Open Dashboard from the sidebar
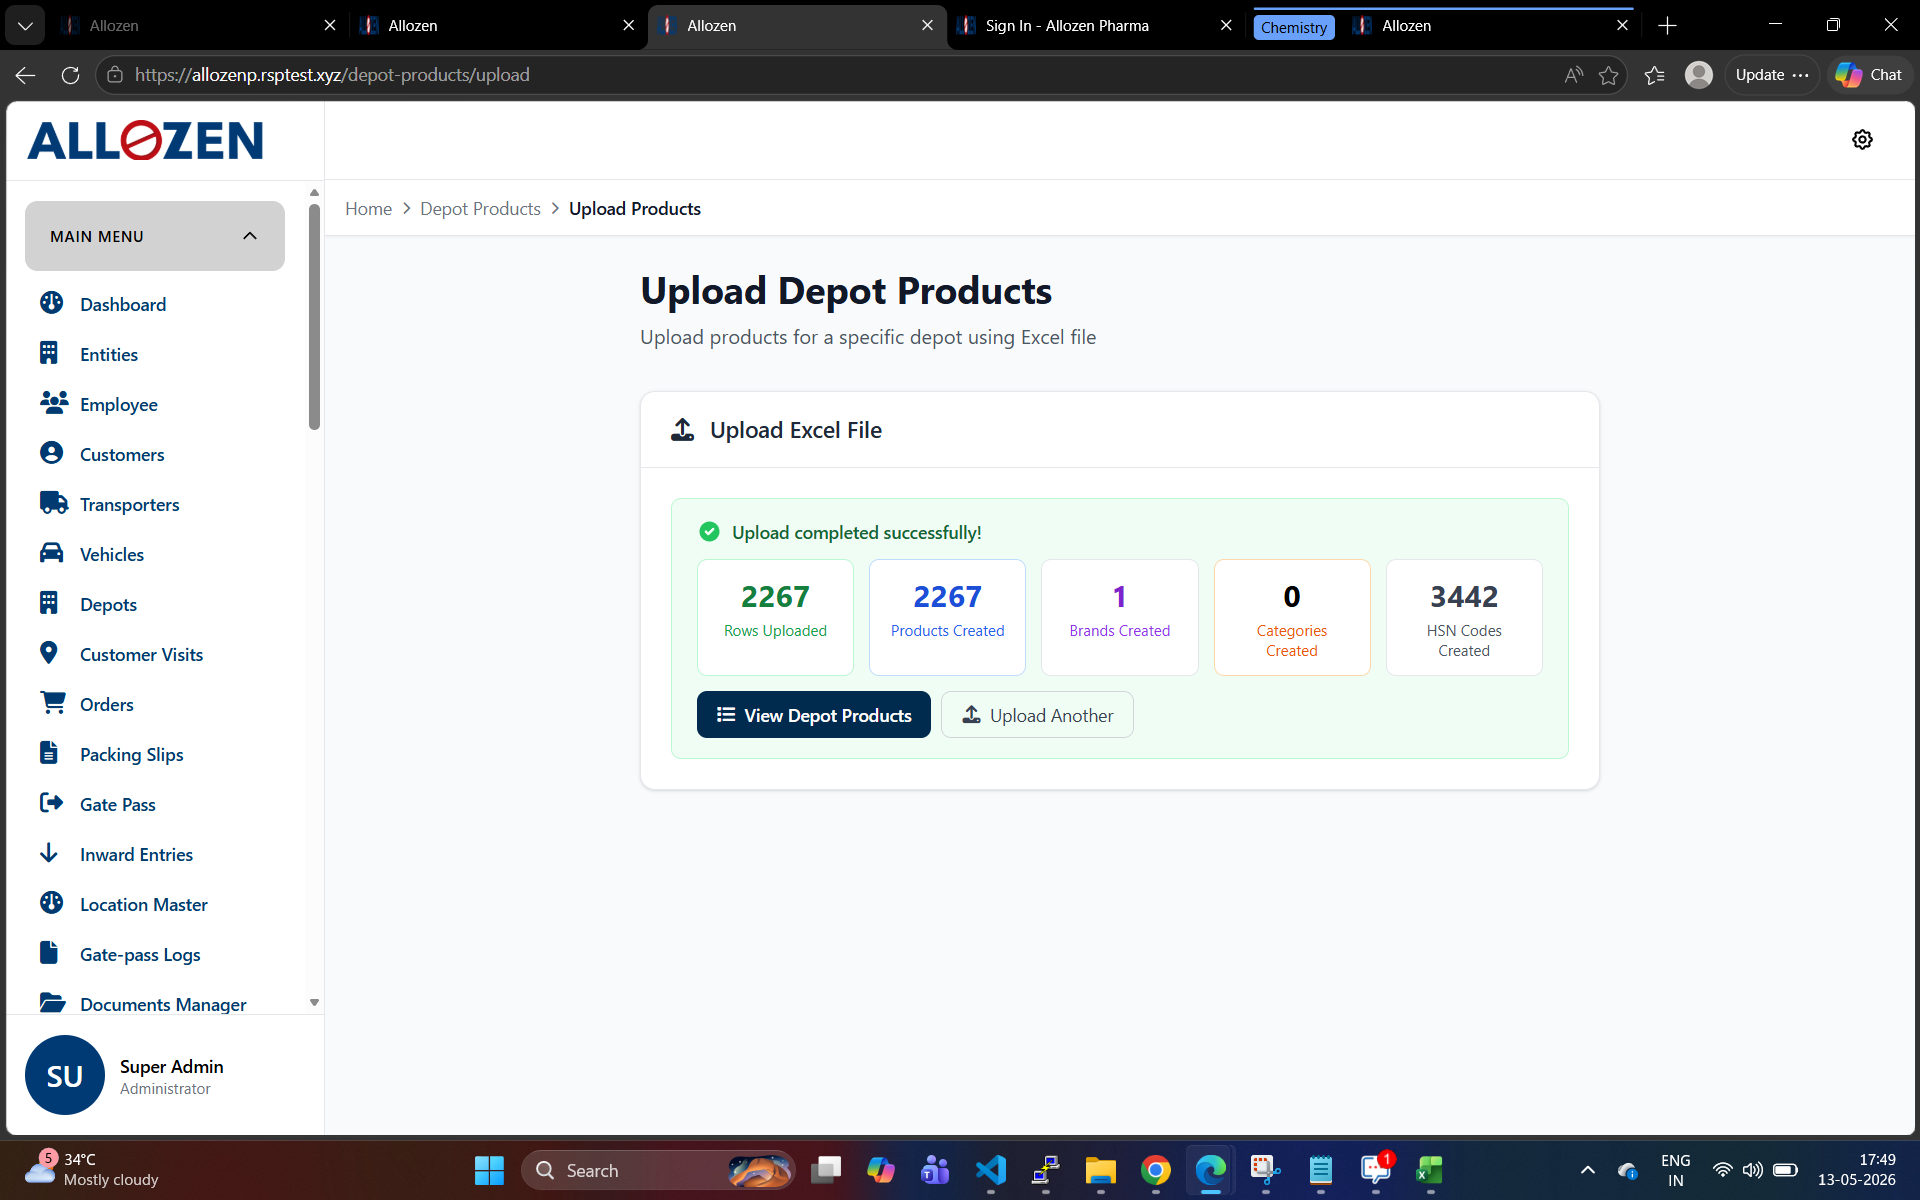This screenshot has width=1920, height=1200. pyautogui.click(x=123, y=304)
